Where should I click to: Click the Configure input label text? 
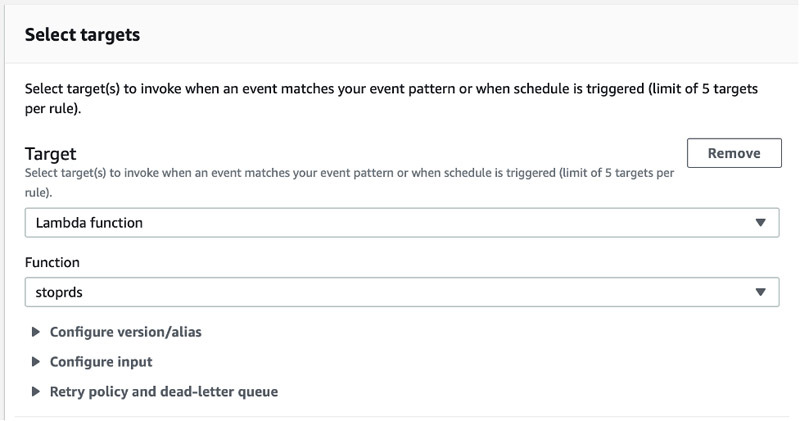[100, 362]
